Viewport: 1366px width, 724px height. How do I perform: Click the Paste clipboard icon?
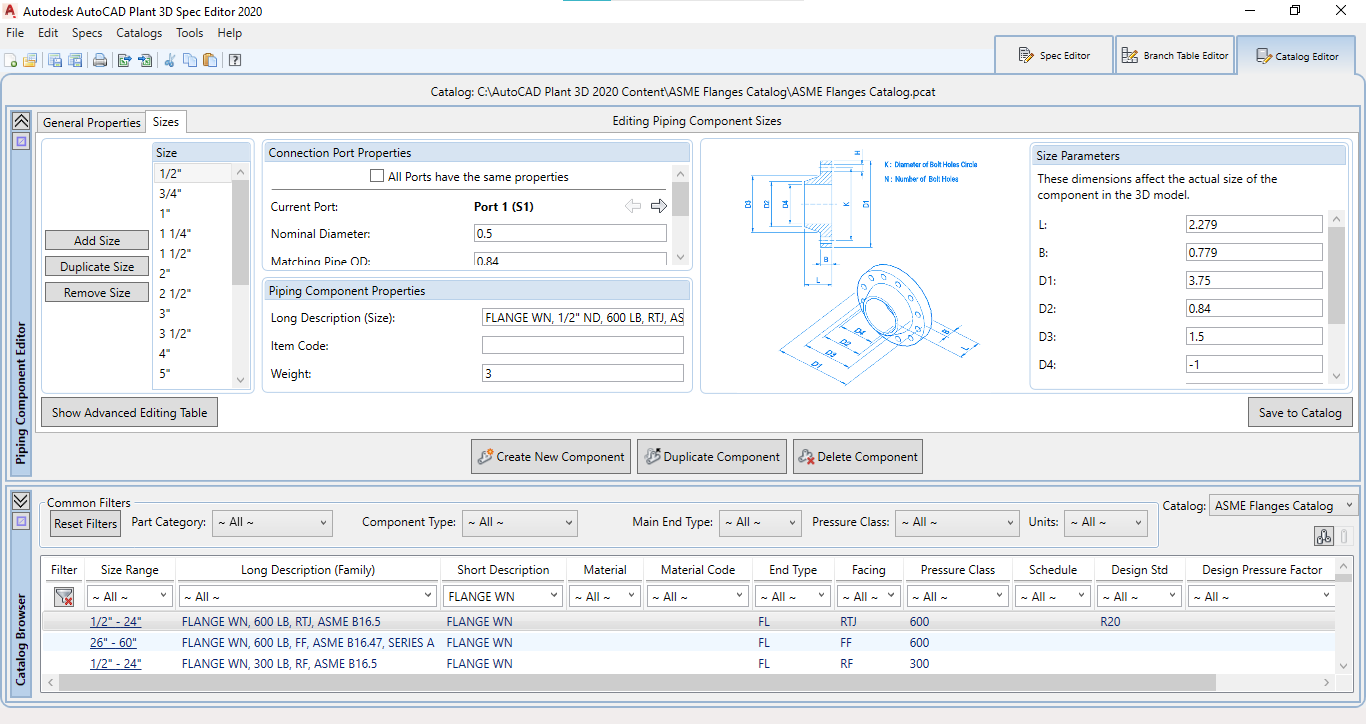[209, 60]
